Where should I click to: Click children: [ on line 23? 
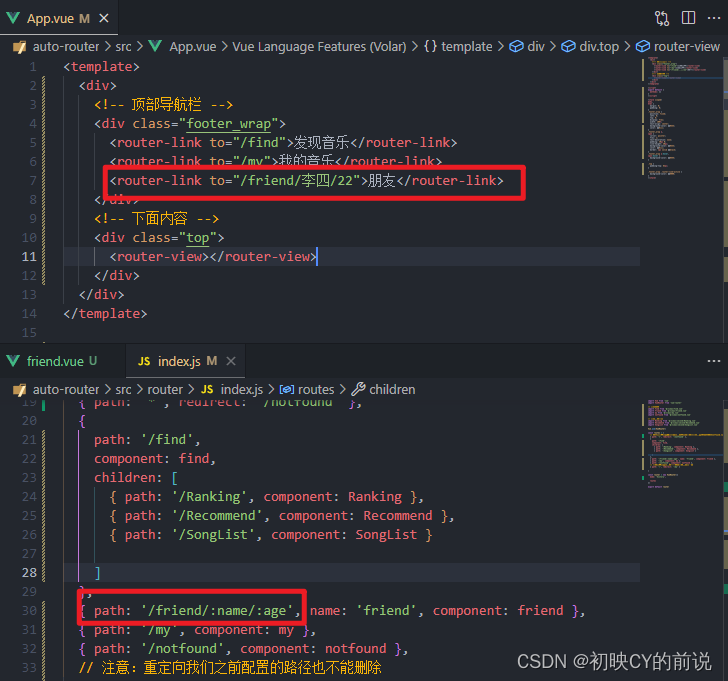[136, 478]
